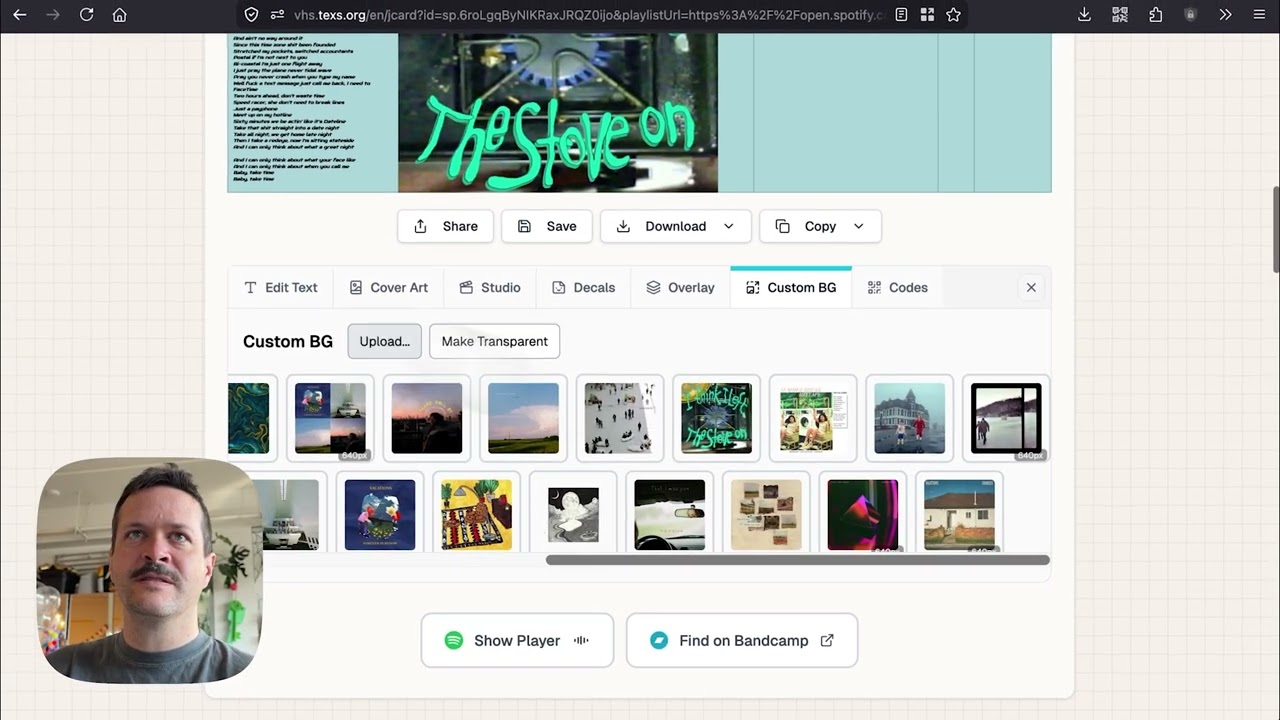The width and height of the screenshot is (1280, 720).
Task: Open the Decals tab
Action: coord(584,287)
